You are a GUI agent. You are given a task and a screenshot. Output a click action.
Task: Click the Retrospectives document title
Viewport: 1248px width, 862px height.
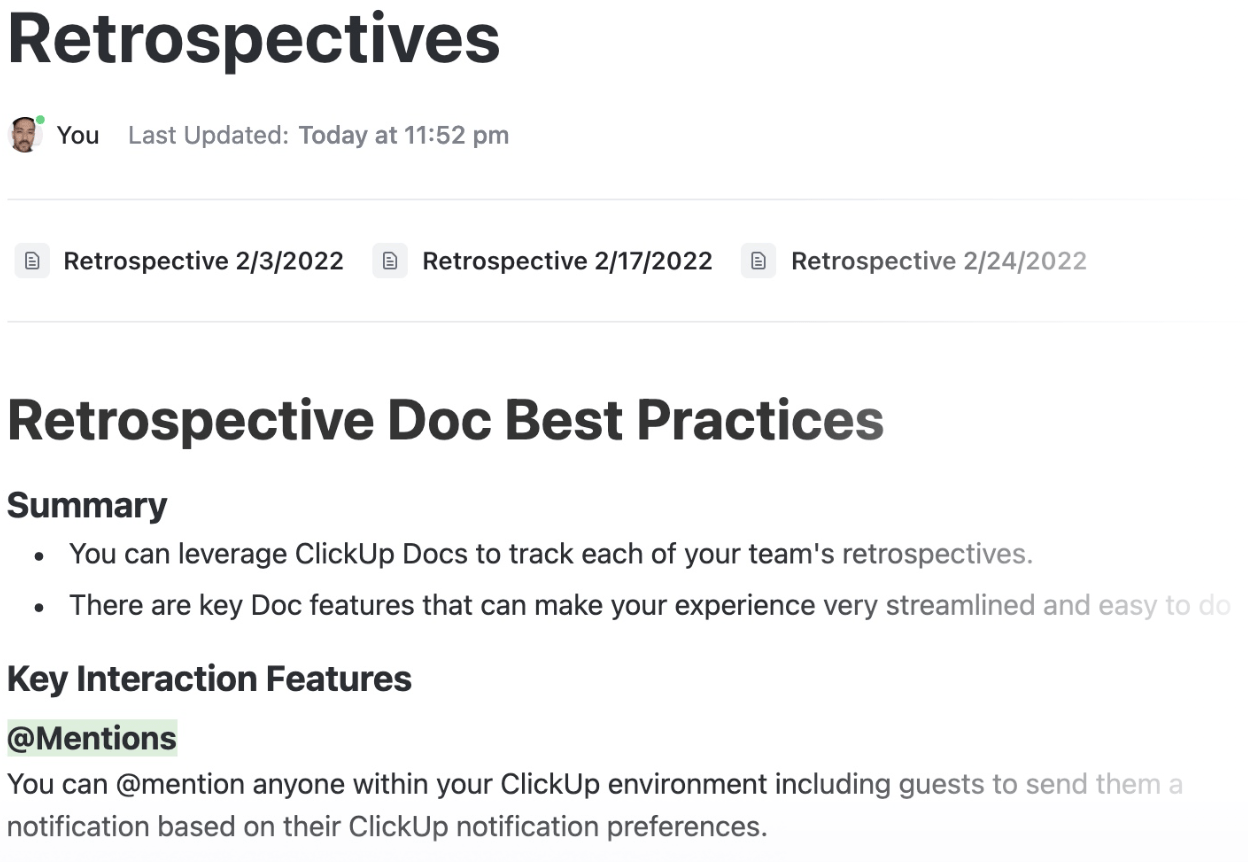tap(254, 40)
